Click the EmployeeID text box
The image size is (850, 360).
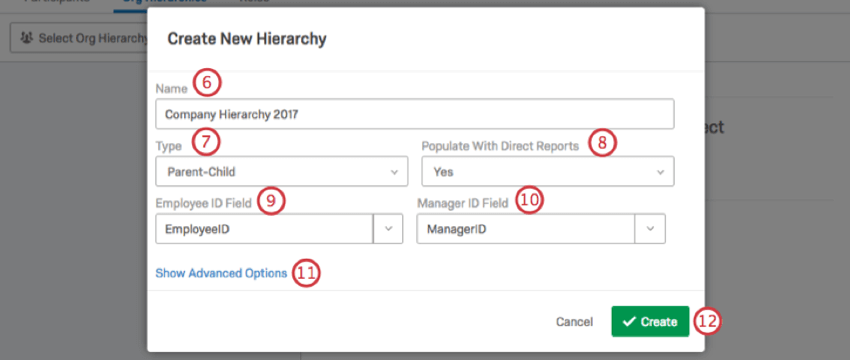tap(265, 229)
